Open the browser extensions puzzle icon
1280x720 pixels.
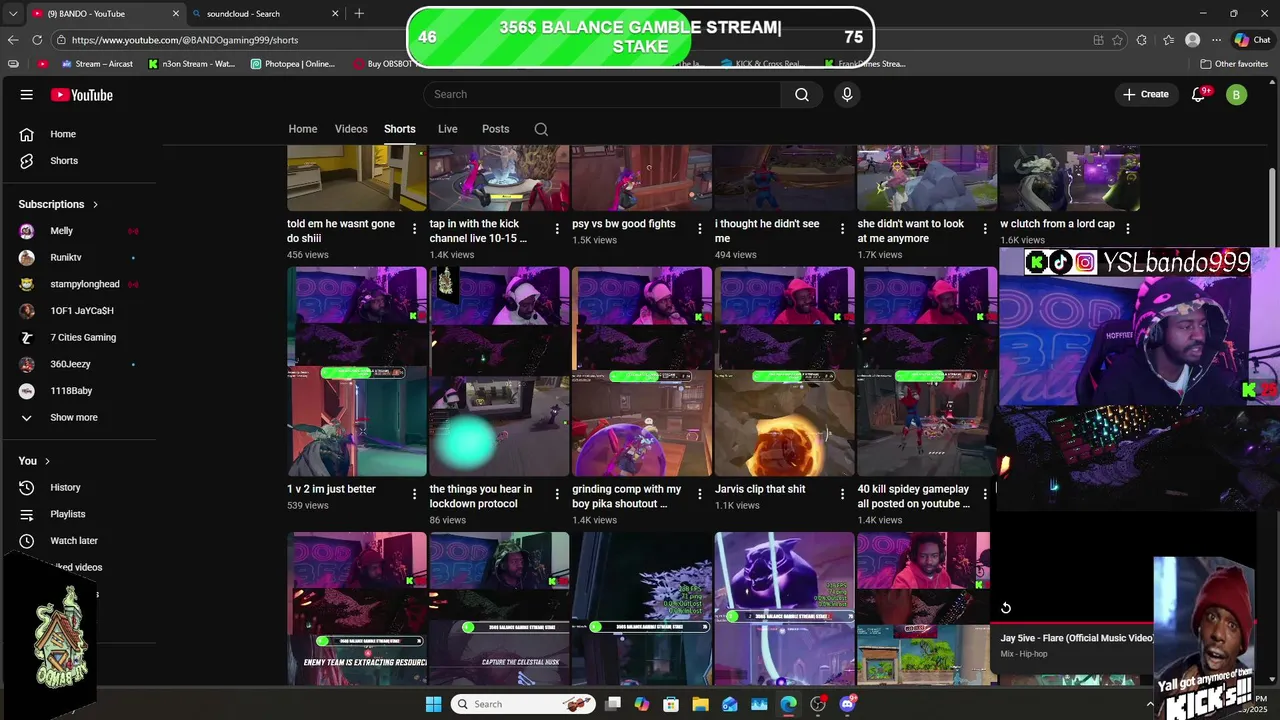coord(1142,40)
